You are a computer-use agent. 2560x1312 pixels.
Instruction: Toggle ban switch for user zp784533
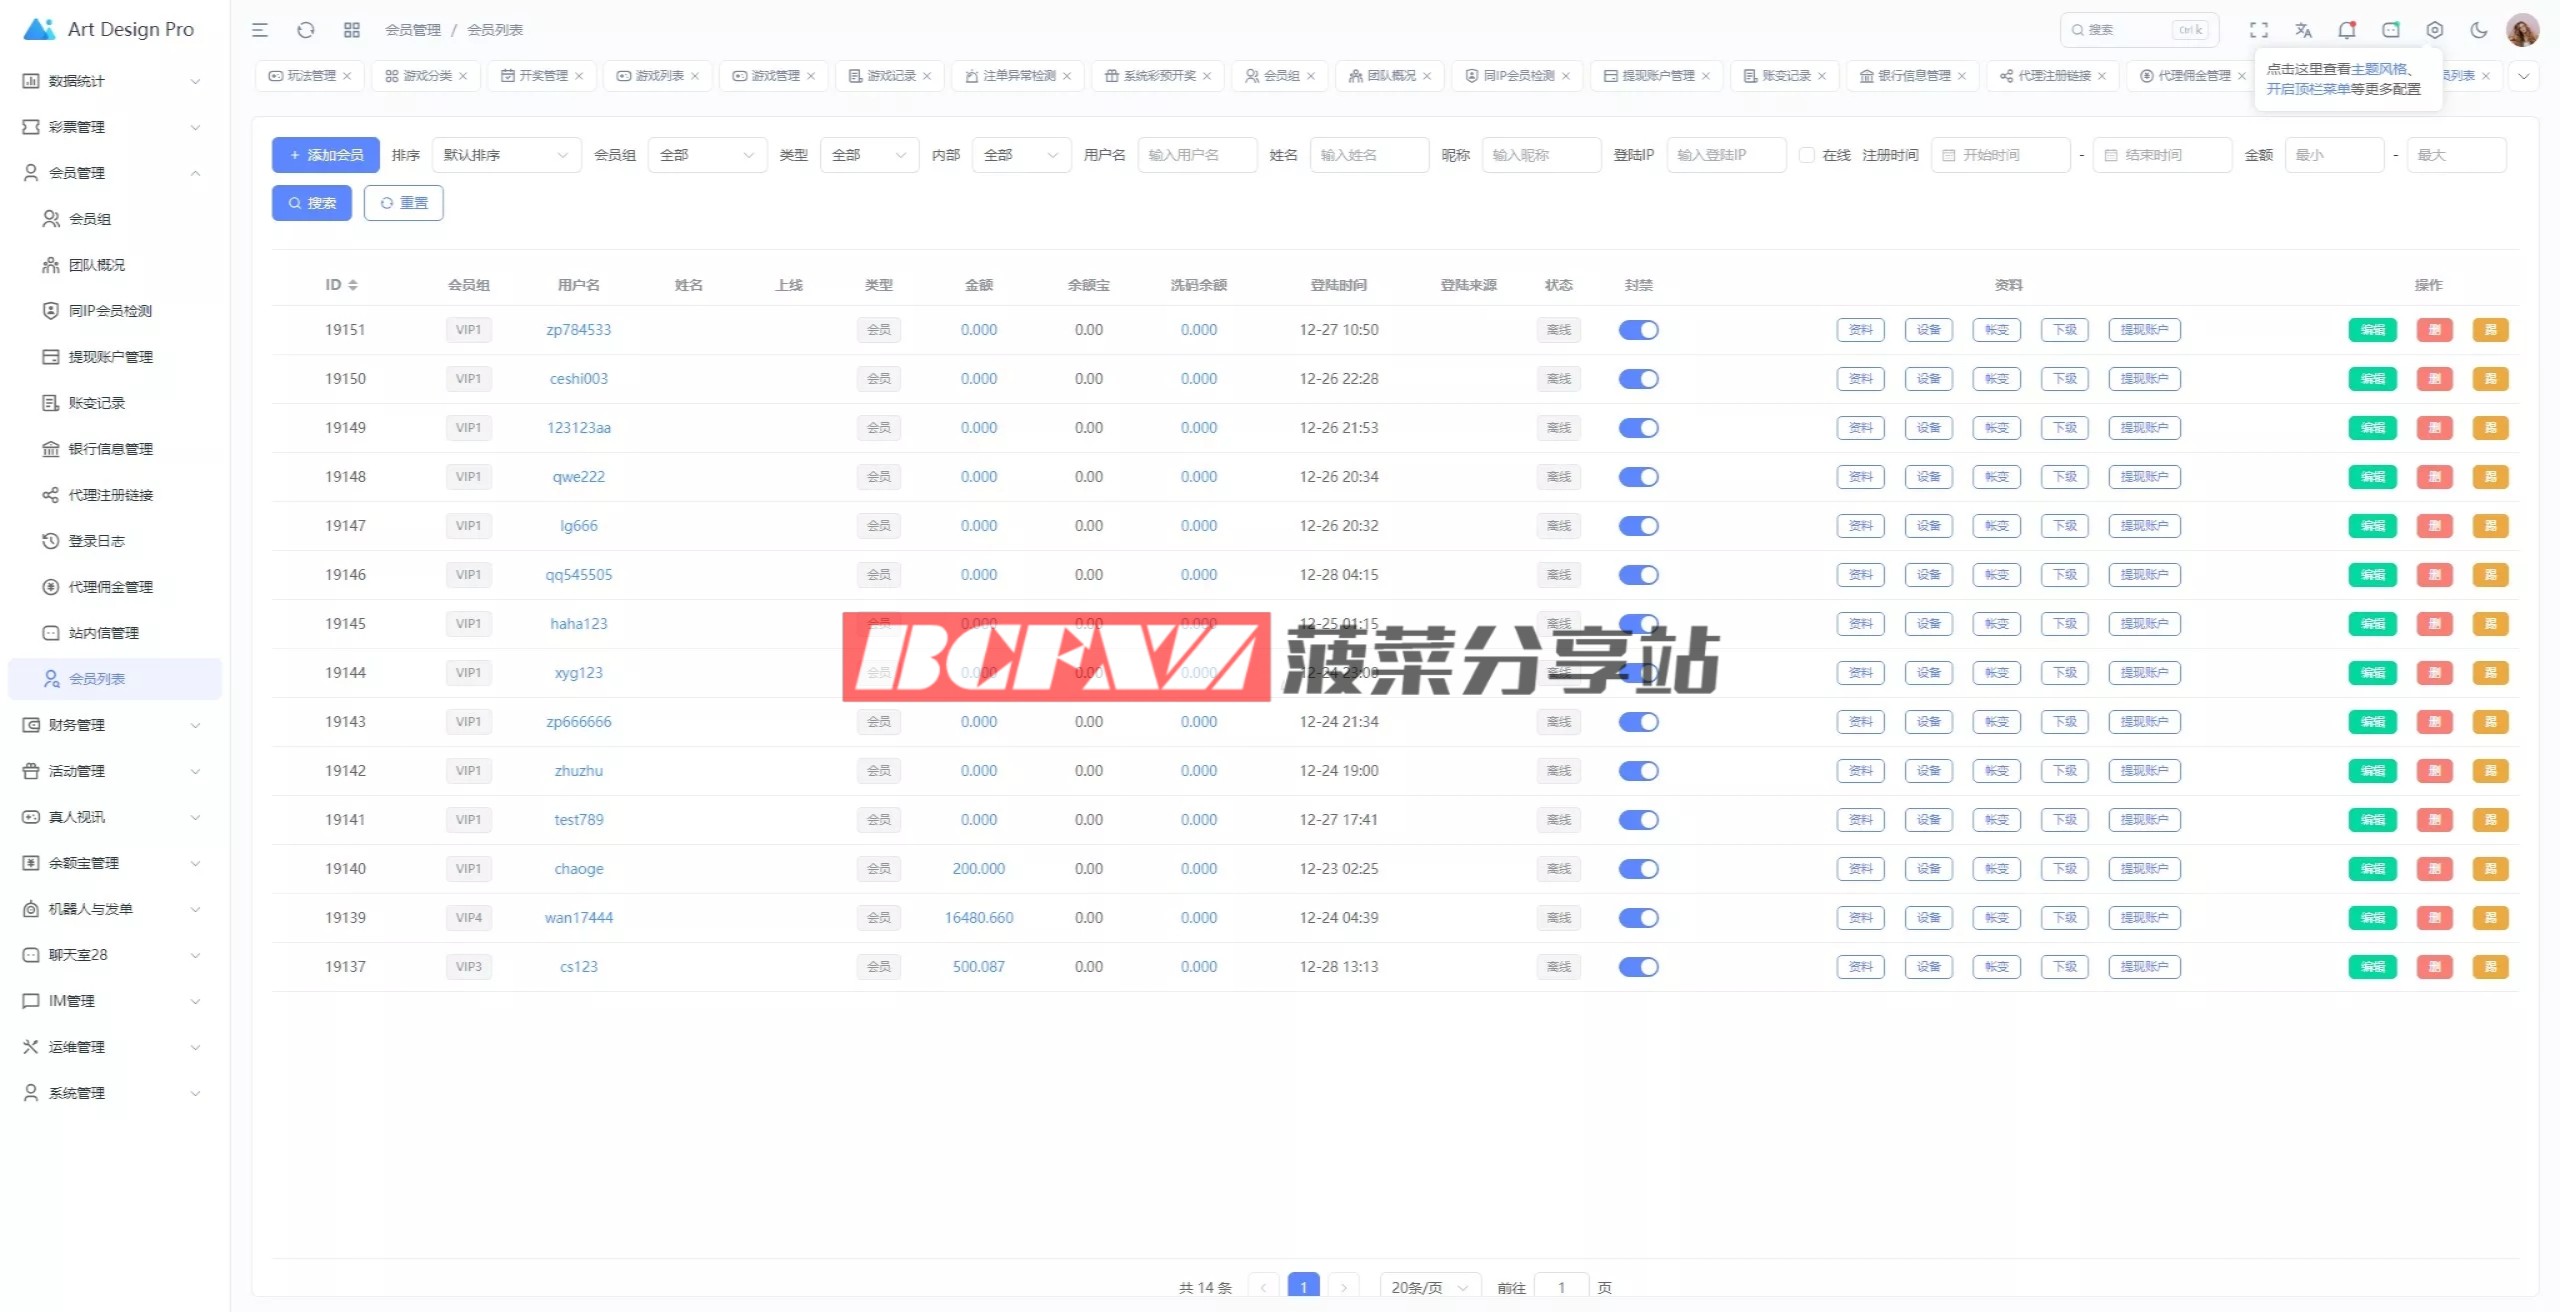[x=1638, y=330]
